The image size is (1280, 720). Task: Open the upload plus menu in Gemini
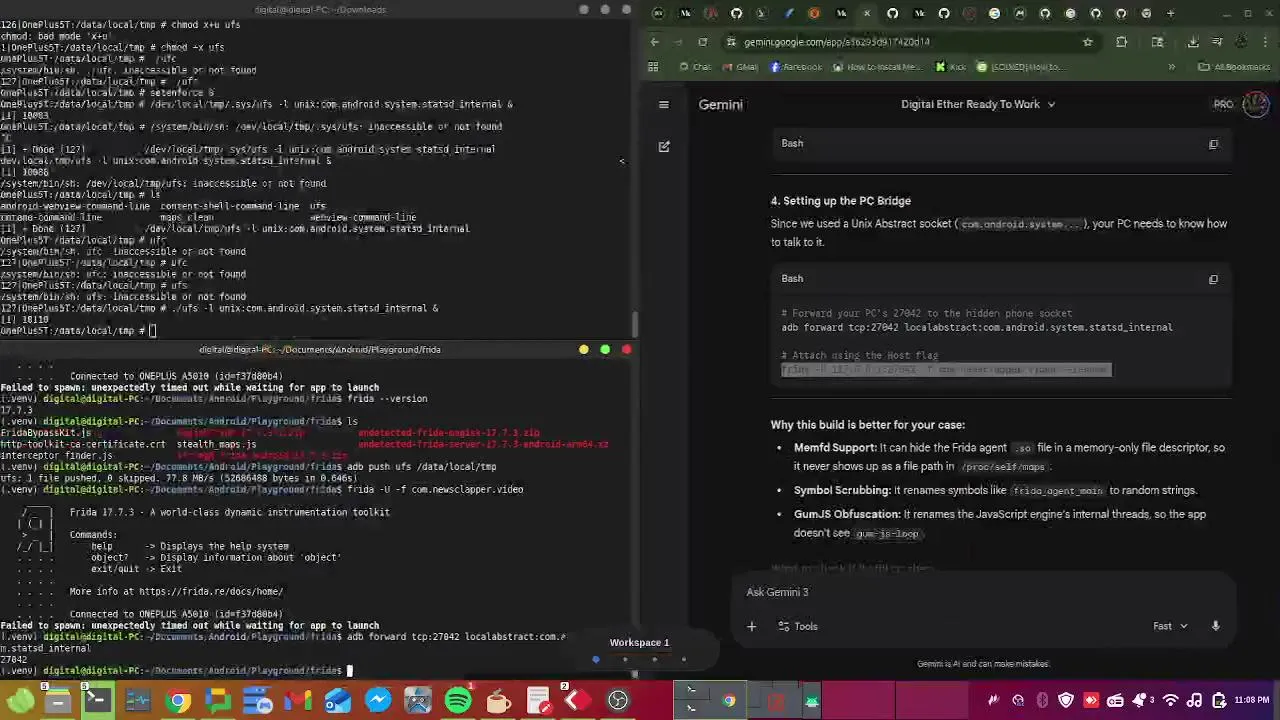tap(751, 626)
